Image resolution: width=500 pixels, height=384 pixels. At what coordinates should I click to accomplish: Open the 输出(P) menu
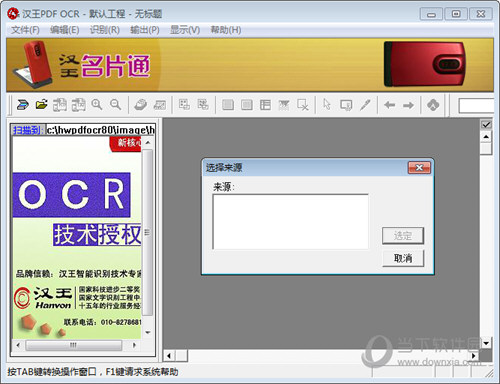click(x=145, y=30)
